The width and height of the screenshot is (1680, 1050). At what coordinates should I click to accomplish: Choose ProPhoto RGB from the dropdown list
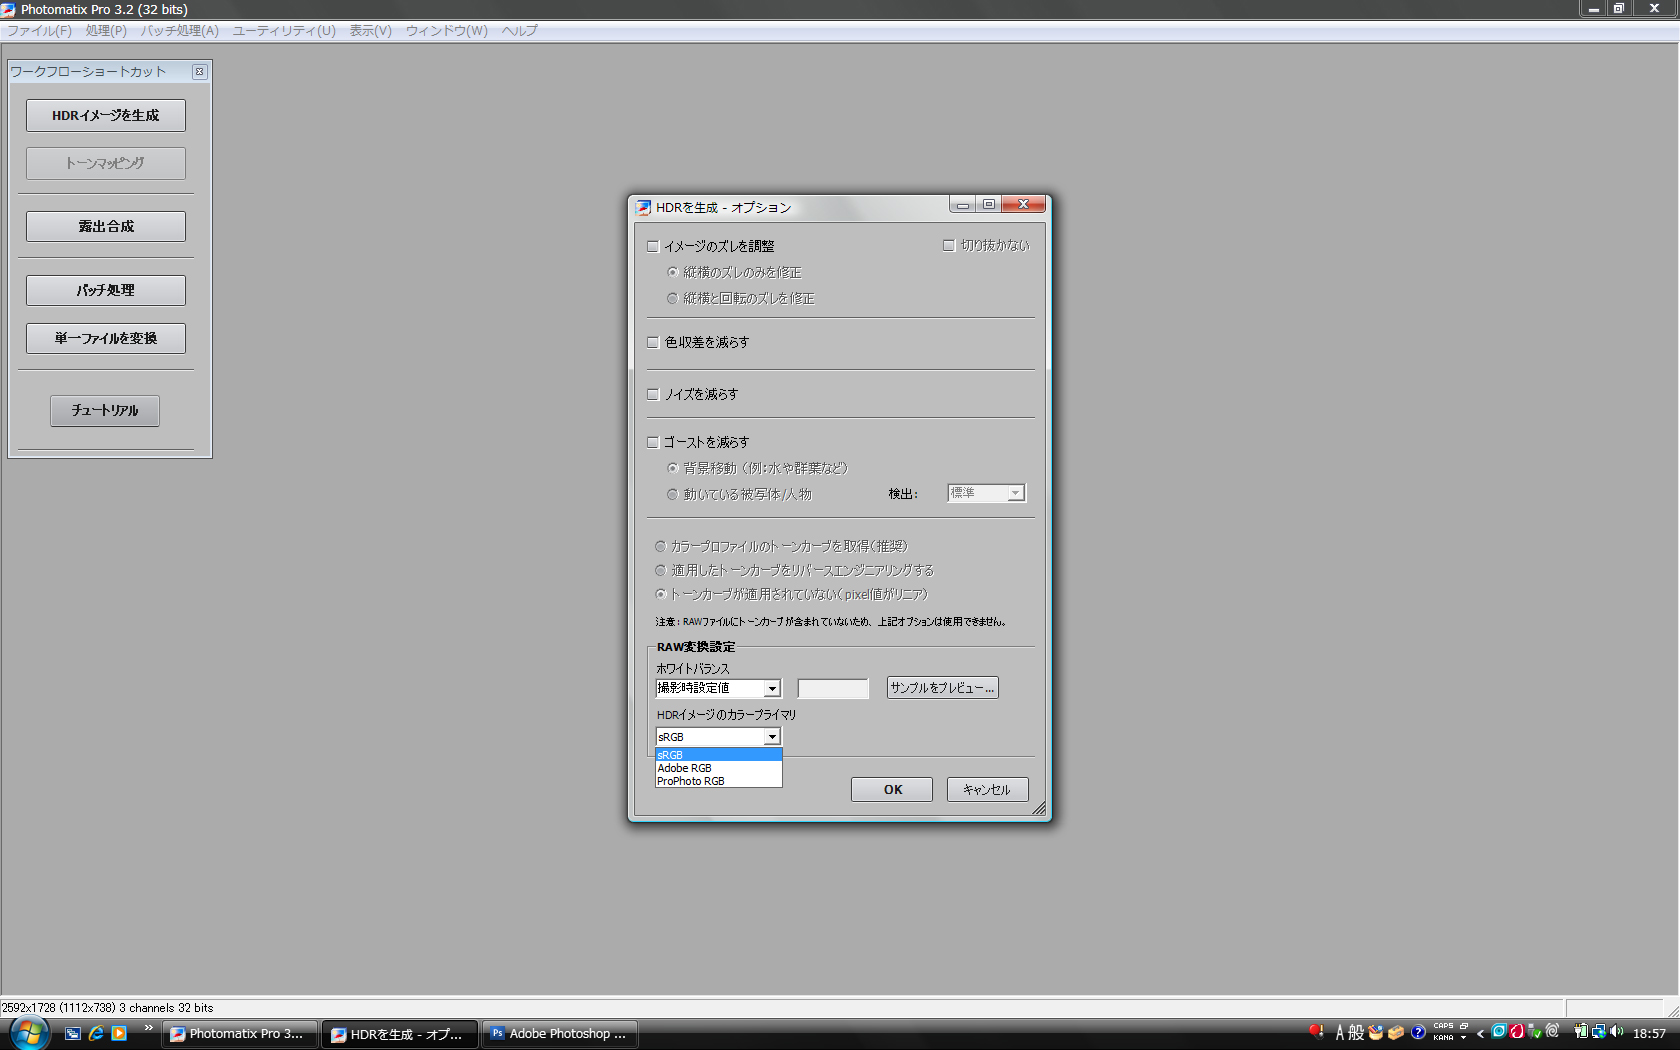[x=718, y=781]
